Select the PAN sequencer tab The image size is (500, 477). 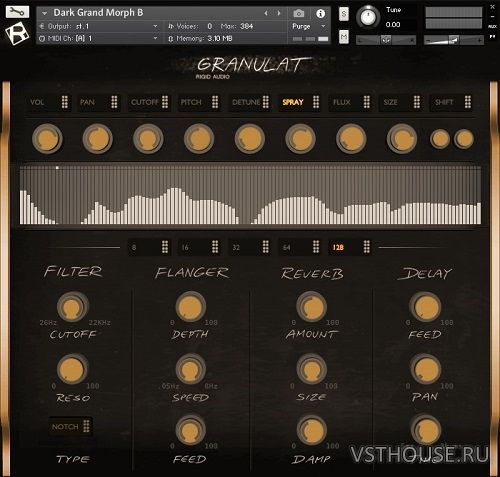[x=99, y=102]
